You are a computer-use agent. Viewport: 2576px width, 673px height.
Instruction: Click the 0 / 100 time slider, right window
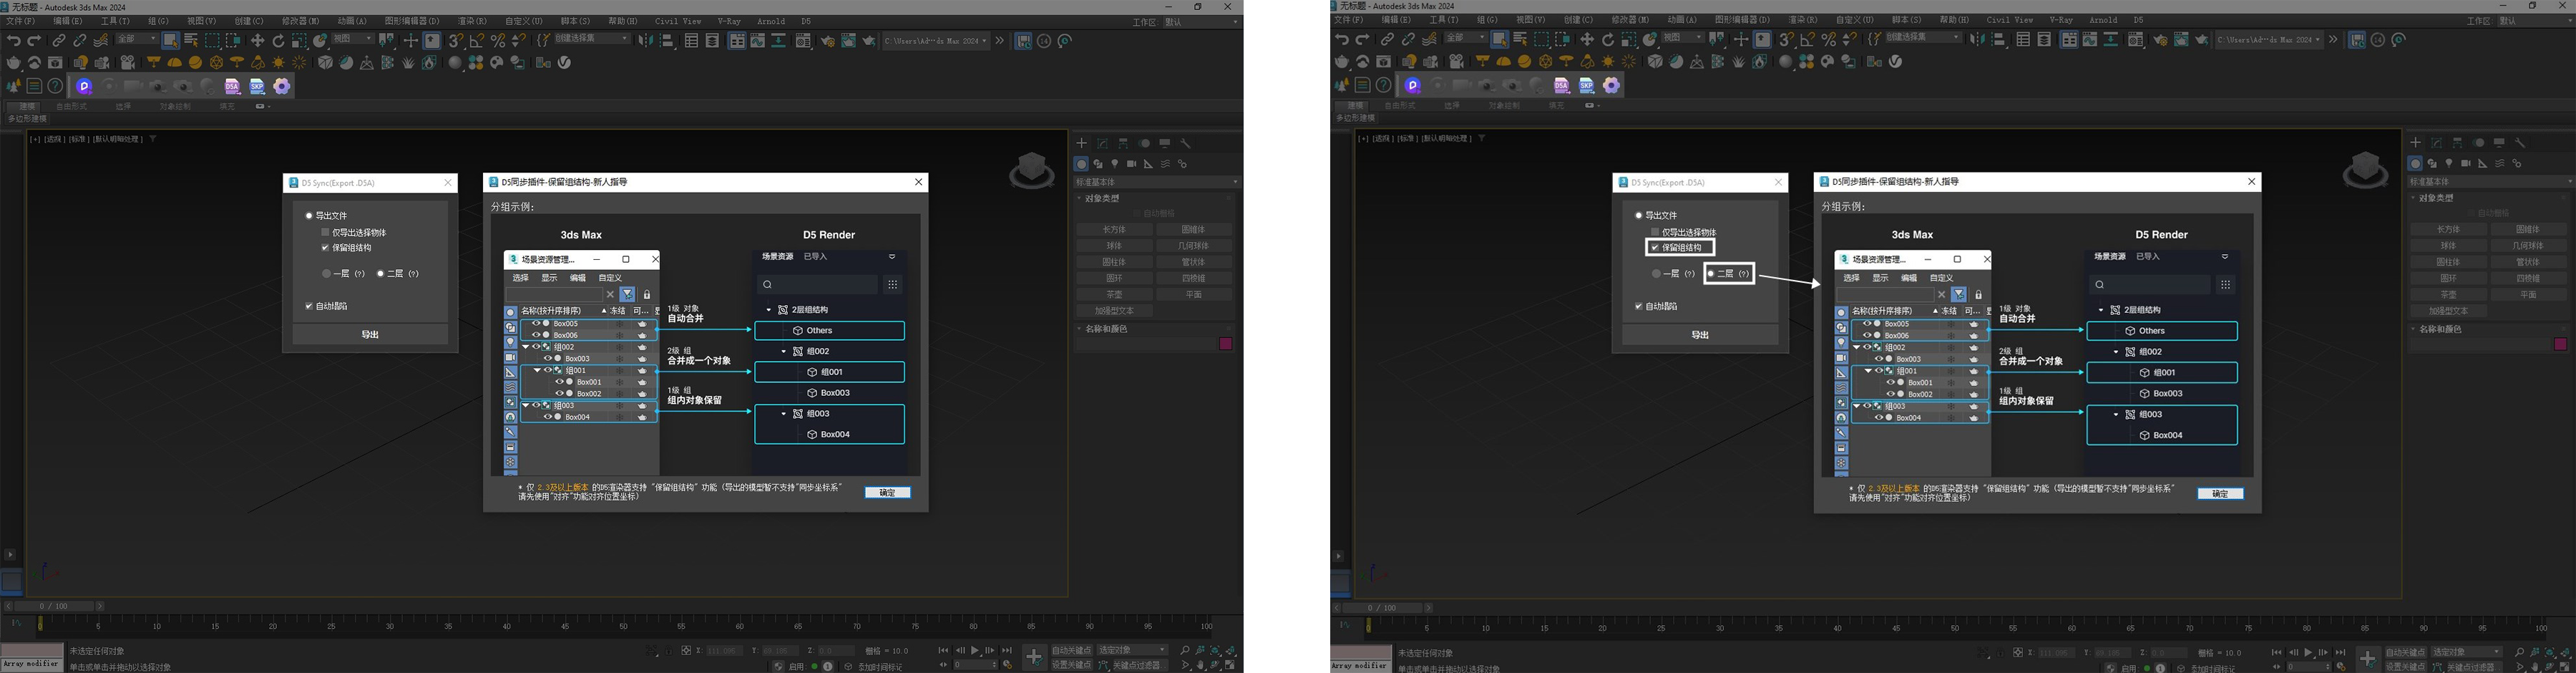1383,607
